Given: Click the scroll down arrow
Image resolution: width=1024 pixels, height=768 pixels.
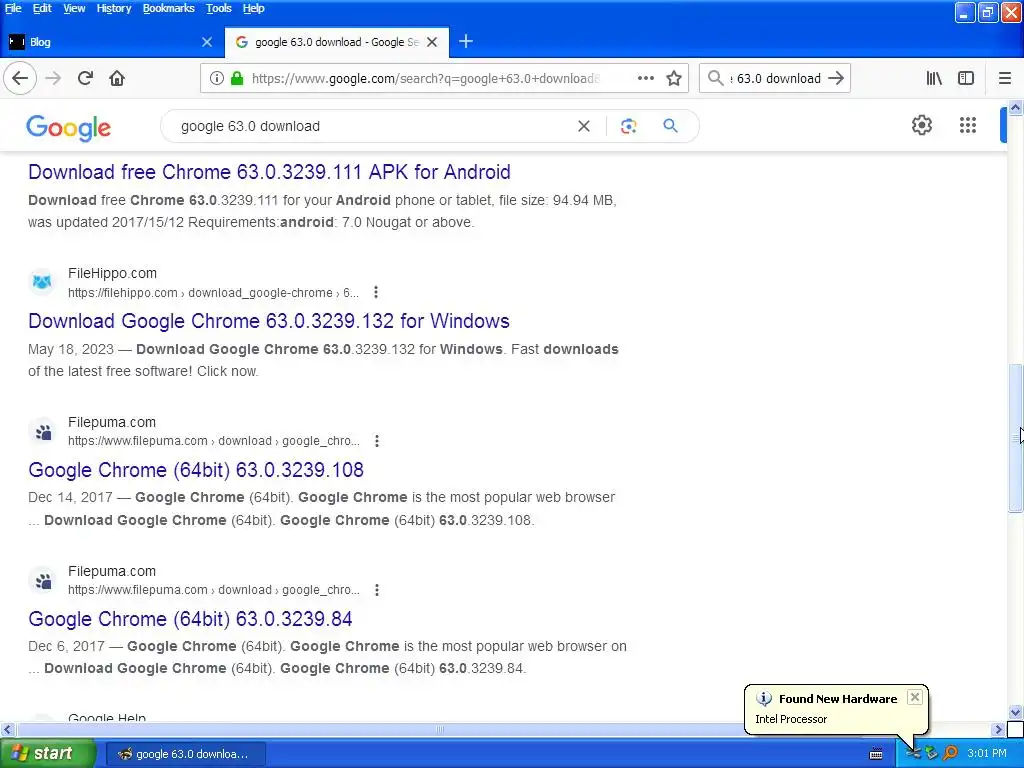Looking at the screenshot, I should 1015,712.
